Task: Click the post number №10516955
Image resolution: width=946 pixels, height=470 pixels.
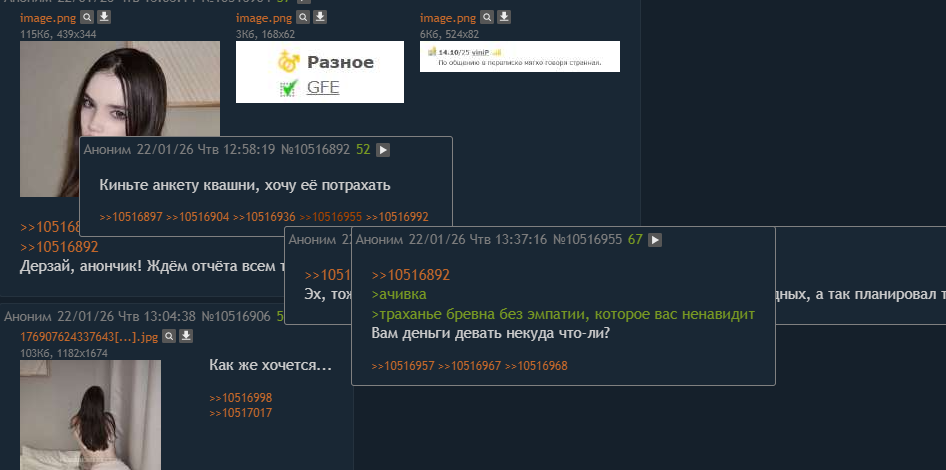Action: coord(588,240)
